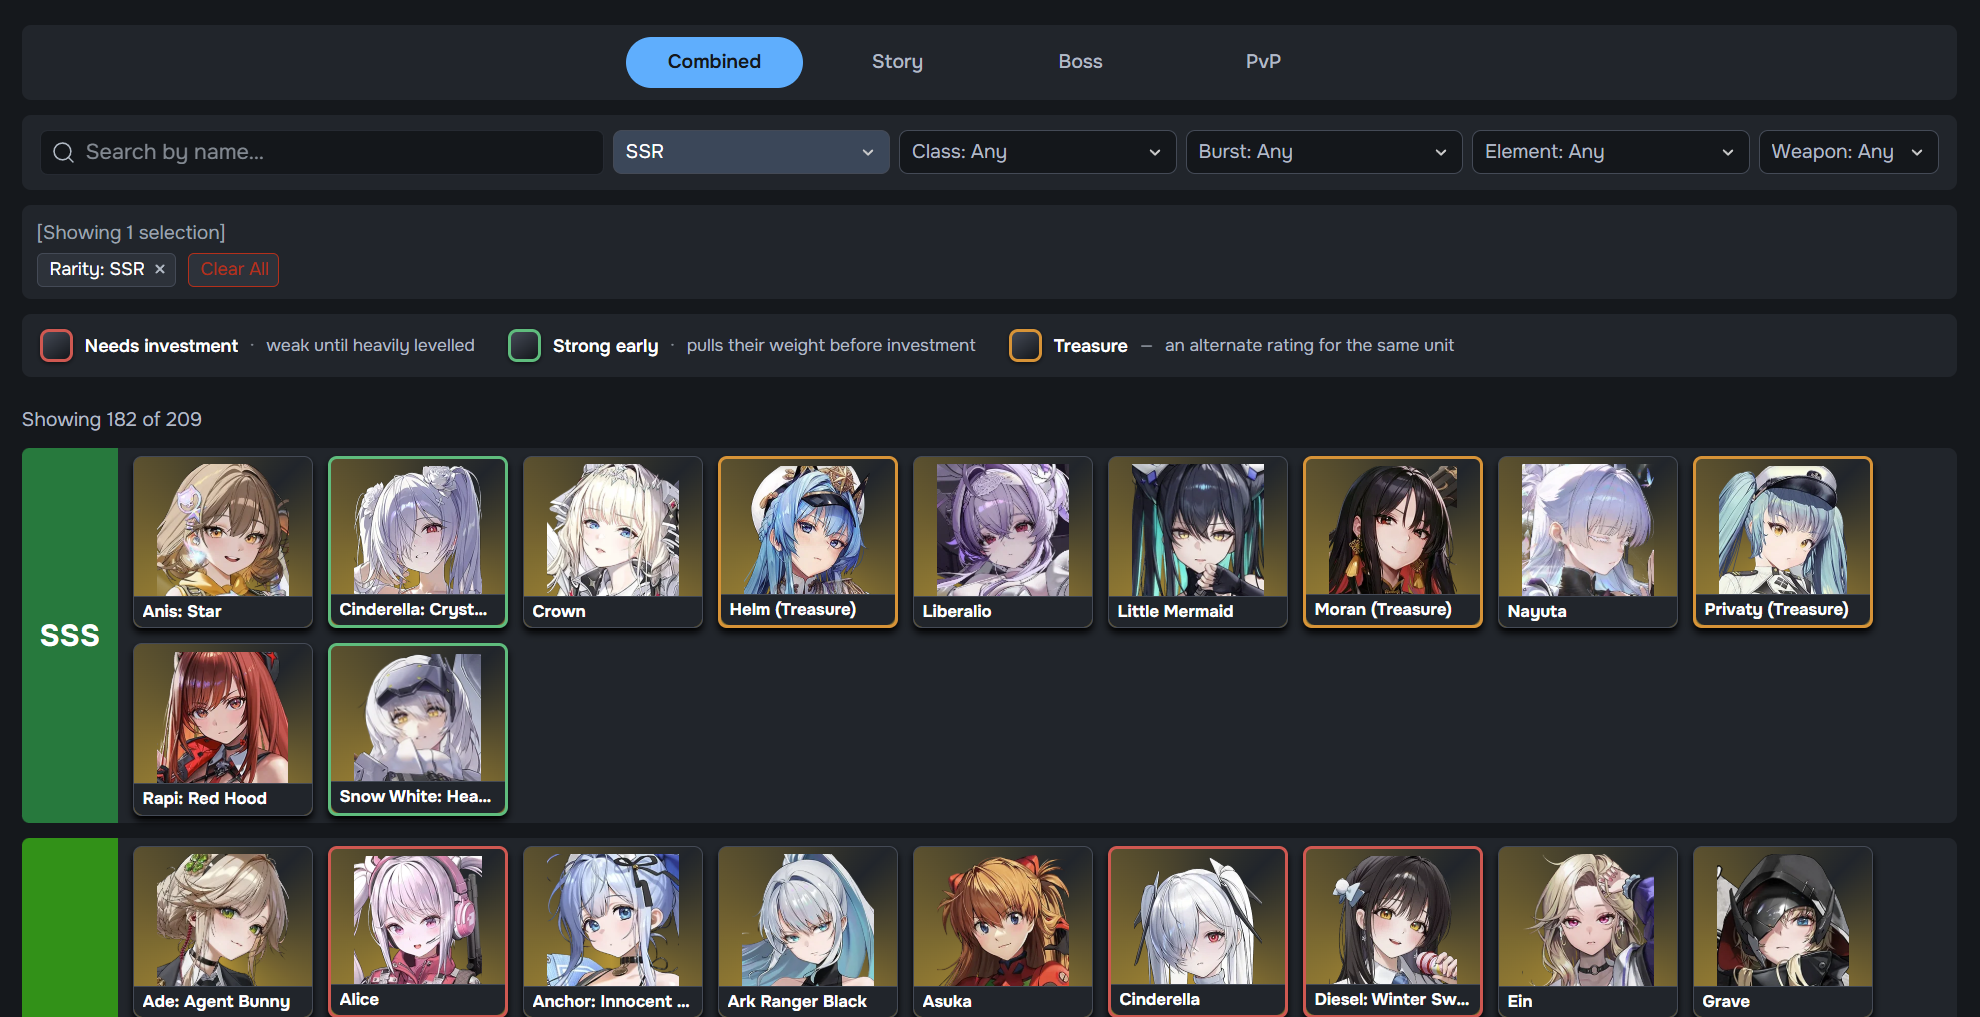Open the Crown character card
The image size is (1980, 1017).
tap(613, 542)
